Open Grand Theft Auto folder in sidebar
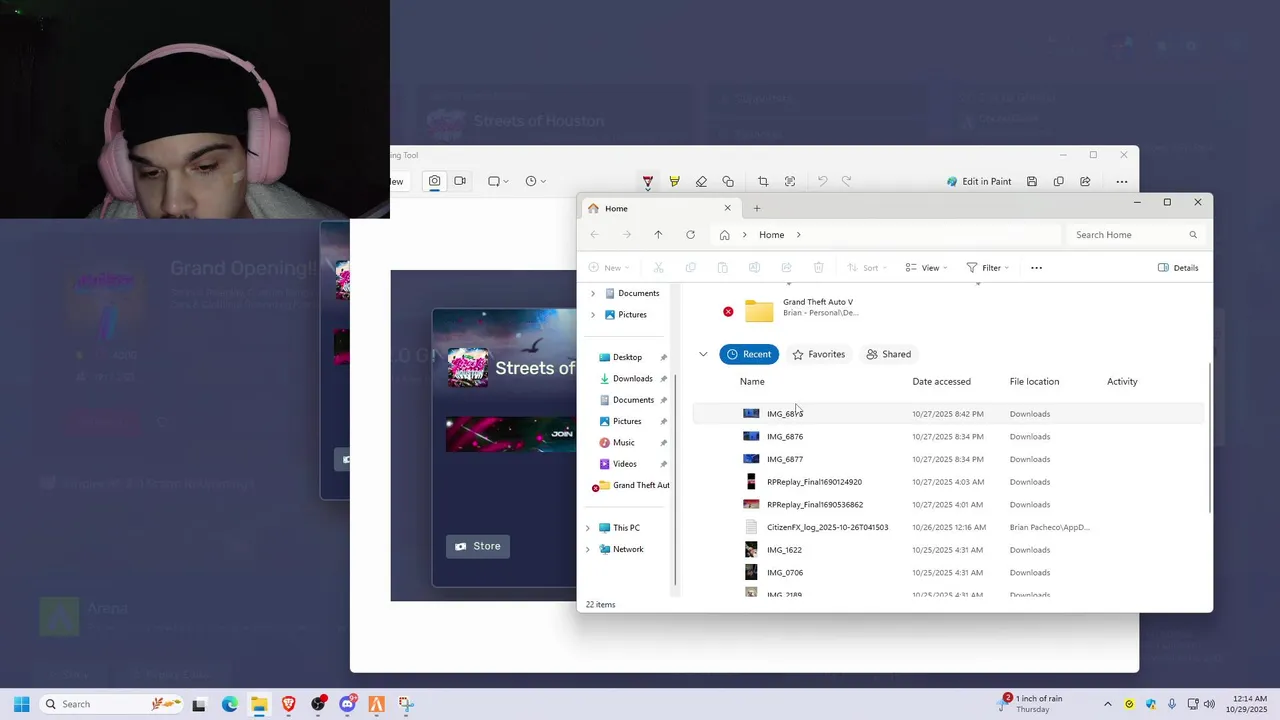Screen dimensions: 1280x720 click(633, 485)
